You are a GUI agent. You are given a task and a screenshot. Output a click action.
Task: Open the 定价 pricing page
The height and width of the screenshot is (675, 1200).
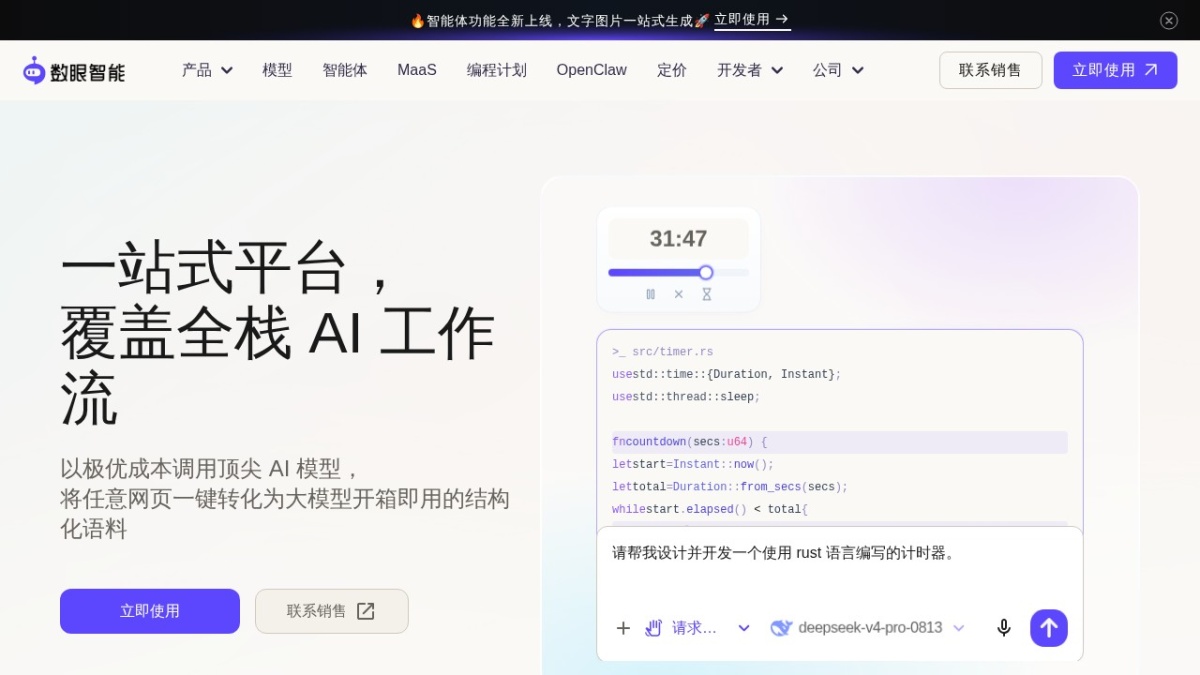tap(672, 70)
